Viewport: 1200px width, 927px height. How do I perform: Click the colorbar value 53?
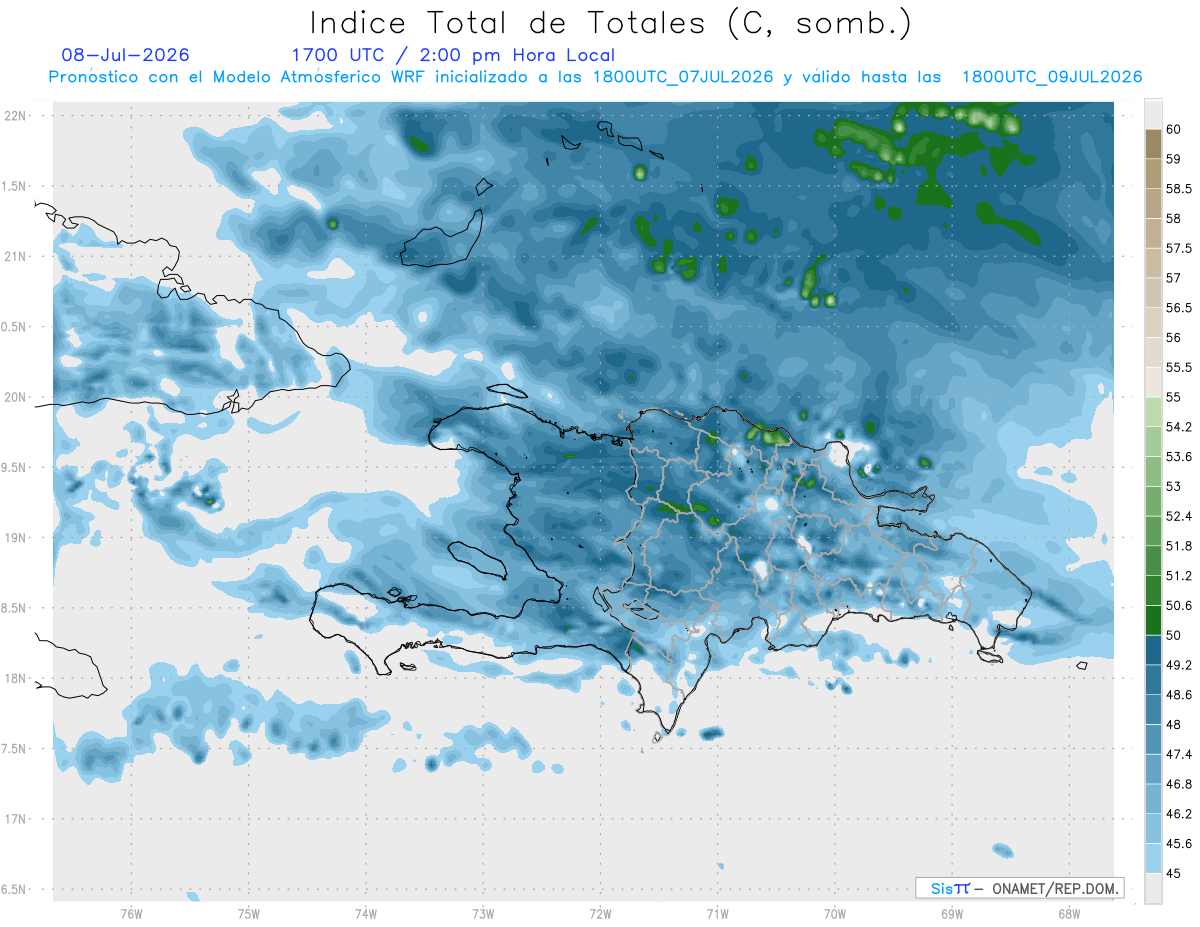coord(1175,487)
